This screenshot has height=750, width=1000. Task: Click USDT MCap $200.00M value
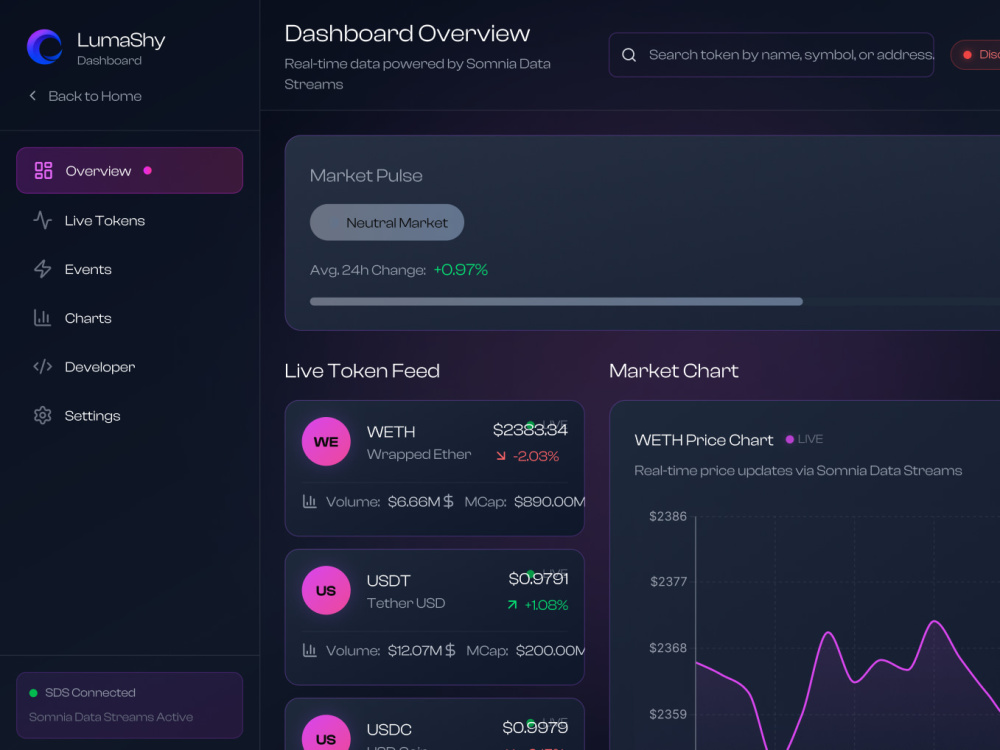coord(550,651)
